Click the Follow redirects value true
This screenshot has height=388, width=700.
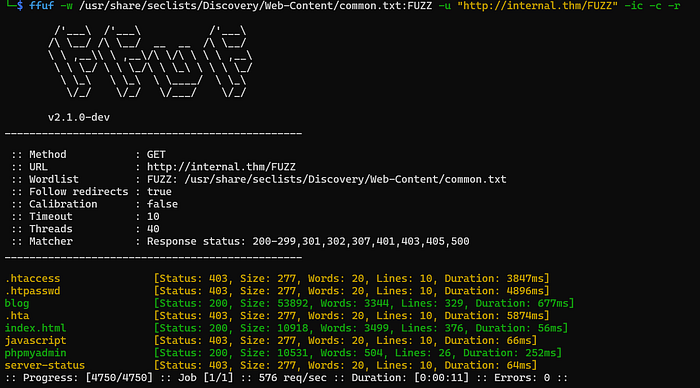(x=159, y=192)
